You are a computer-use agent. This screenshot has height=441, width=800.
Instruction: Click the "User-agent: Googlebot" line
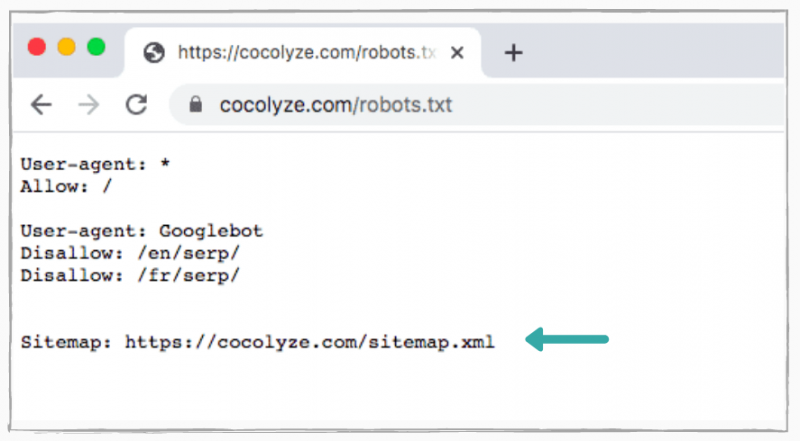pos(142,231)
